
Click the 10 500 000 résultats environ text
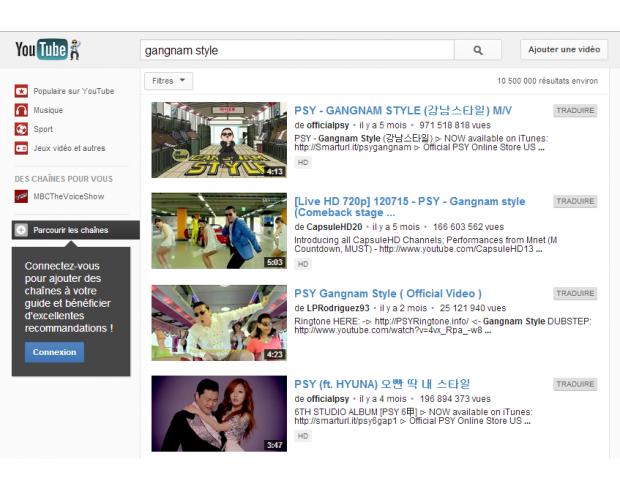click(547, 81)
